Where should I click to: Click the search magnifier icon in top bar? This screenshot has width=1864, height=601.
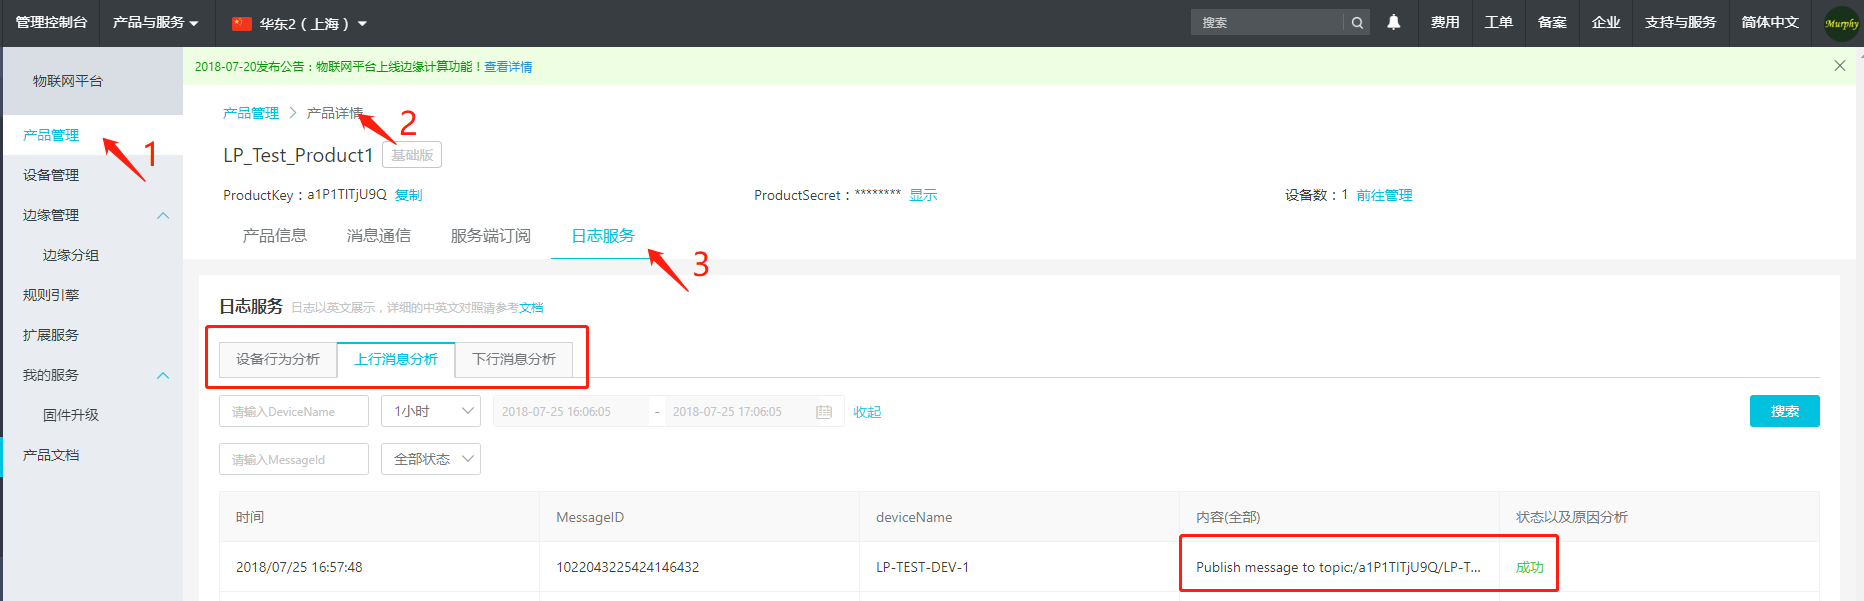click(x=1357, y=23)
